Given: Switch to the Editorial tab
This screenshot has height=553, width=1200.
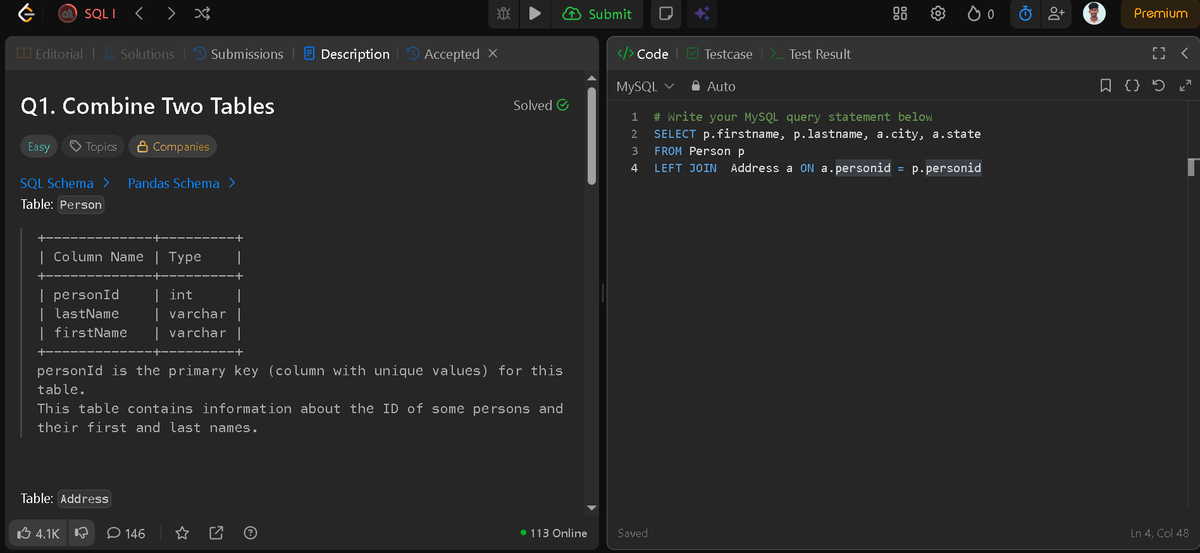Looking at the screenshot, I should 50,54.
